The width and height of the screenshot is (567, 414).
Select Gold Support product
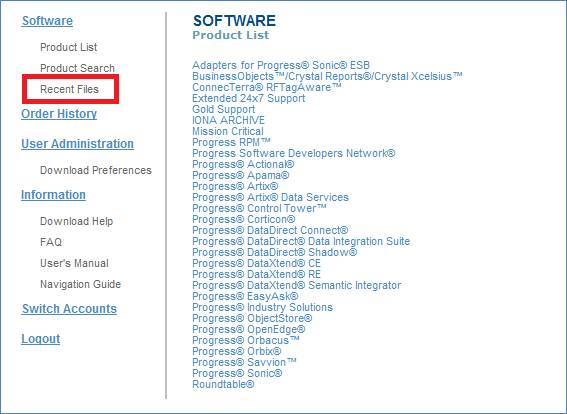tap(223, 109)
